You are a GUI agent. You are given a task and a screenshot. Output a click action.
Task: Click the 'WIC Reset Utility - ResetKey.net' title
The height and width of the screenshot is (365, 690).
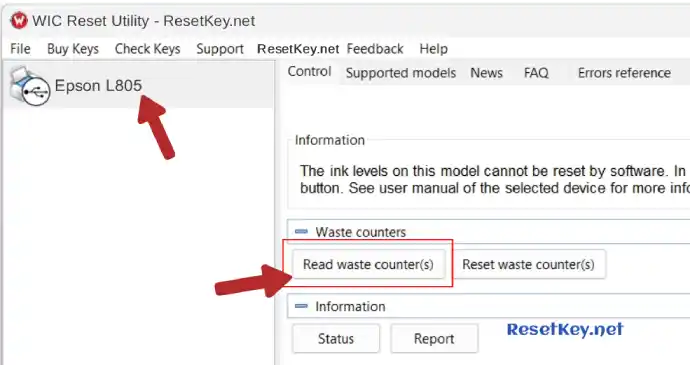coord(143,21)
